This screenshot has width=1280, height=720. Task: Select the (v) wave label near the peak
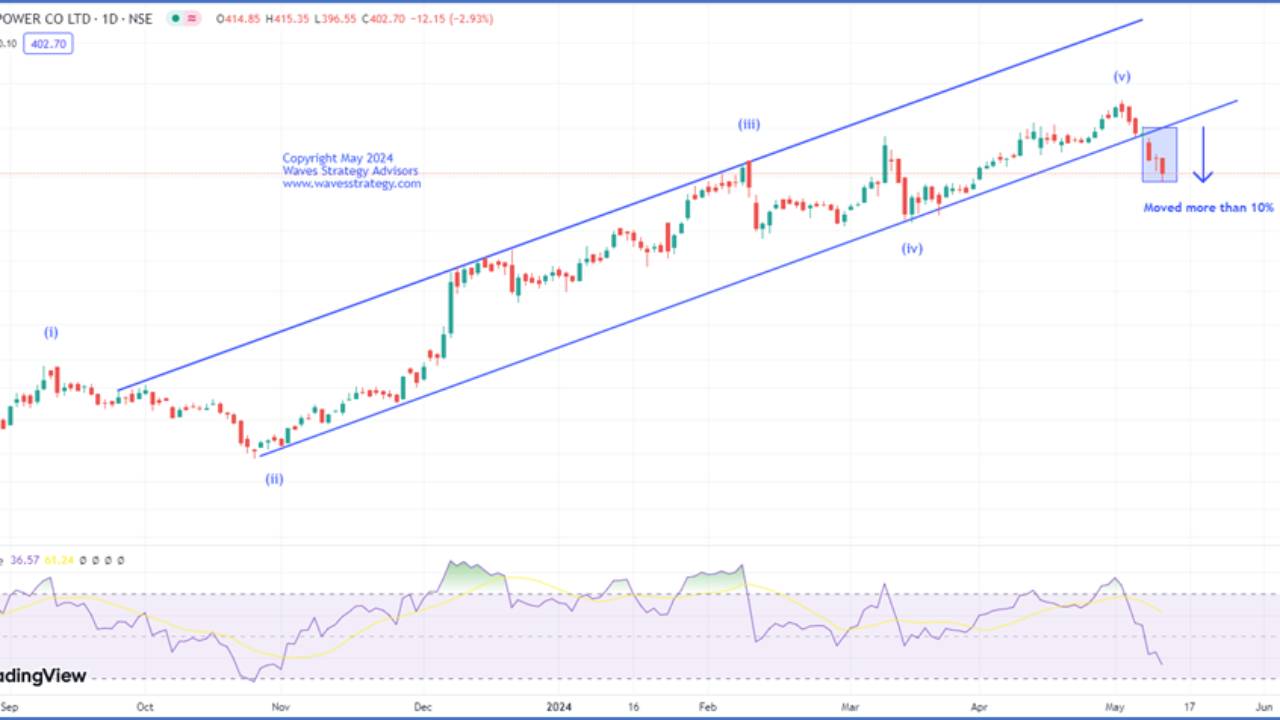pyautogui.click(x=1122, y=74)
